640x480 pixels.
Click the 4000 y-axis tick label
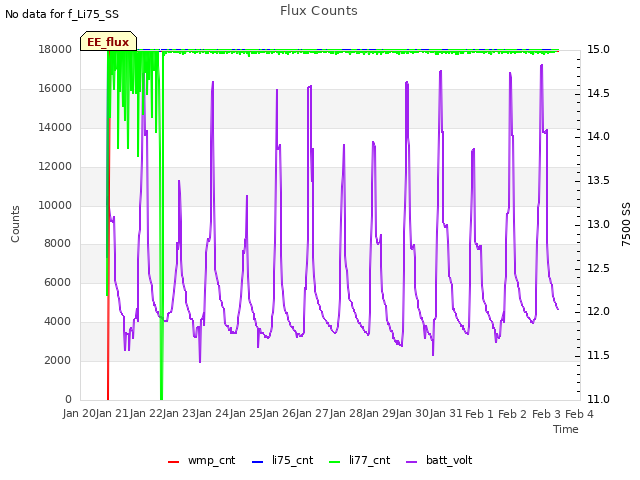click(58, 322)
